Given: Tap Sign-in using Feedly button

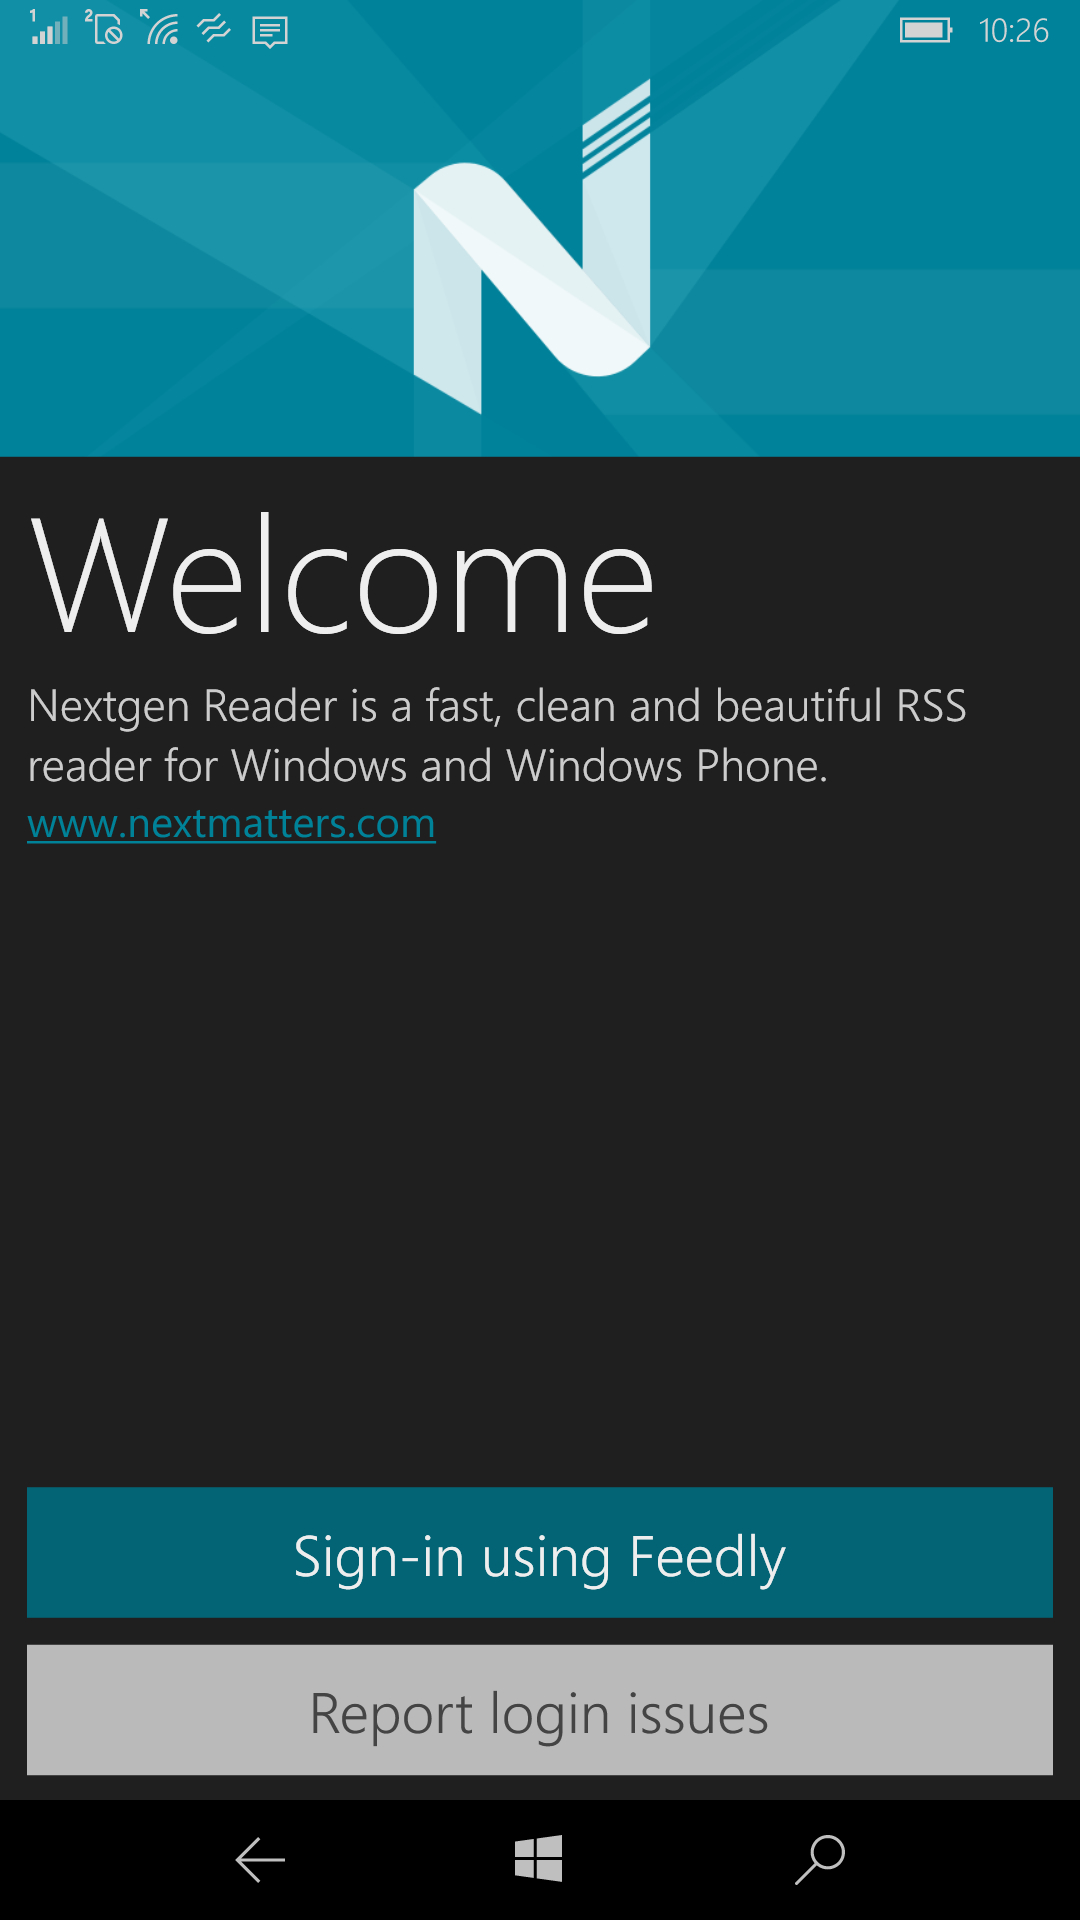Looking at the screenshot, I should [x=540, y=1552].
